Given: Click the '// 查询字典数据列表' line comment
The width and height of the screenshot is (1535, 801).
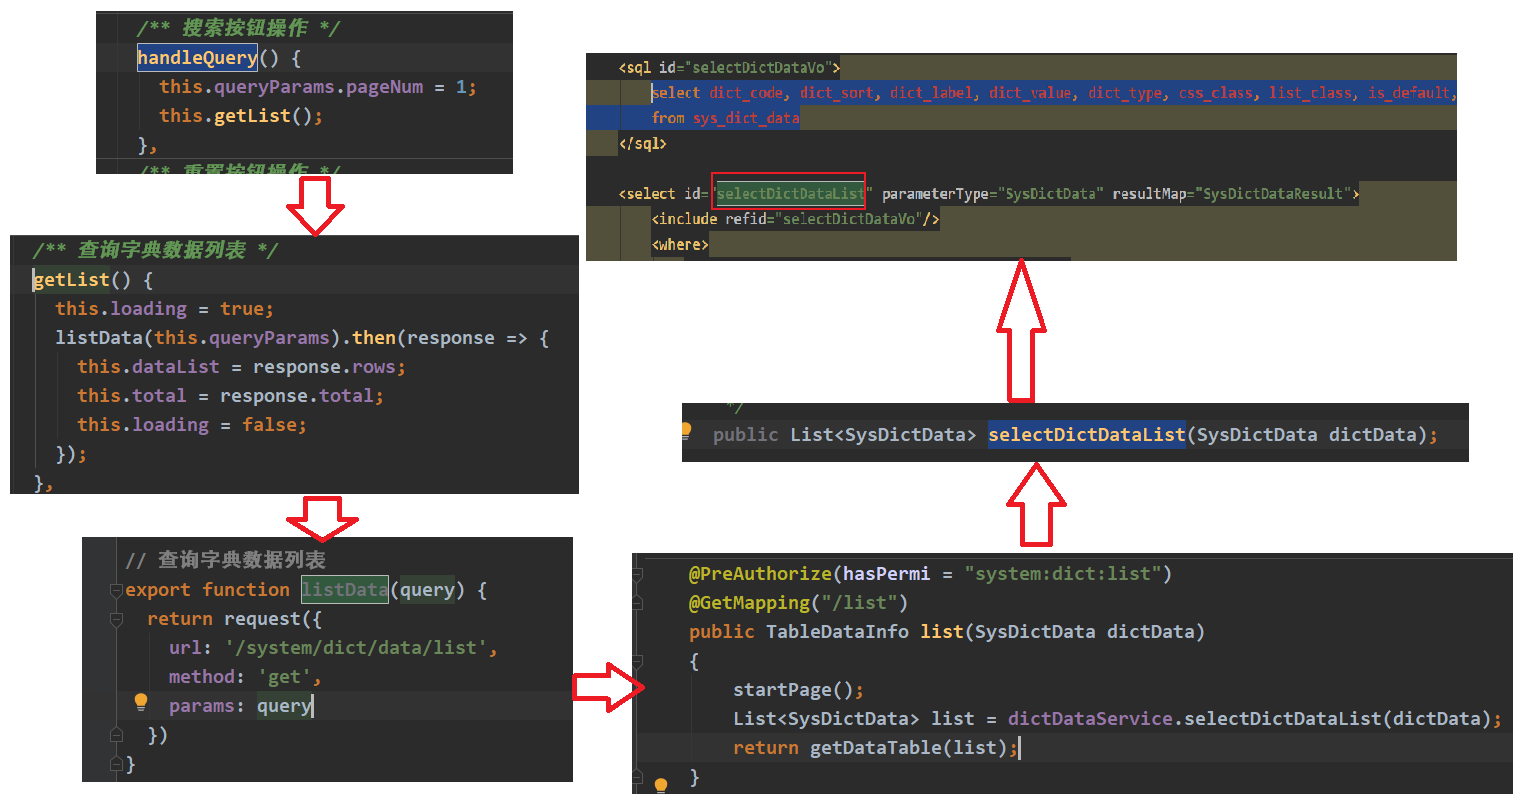Looking at the screenshot, I should click(x=225, y=560).
